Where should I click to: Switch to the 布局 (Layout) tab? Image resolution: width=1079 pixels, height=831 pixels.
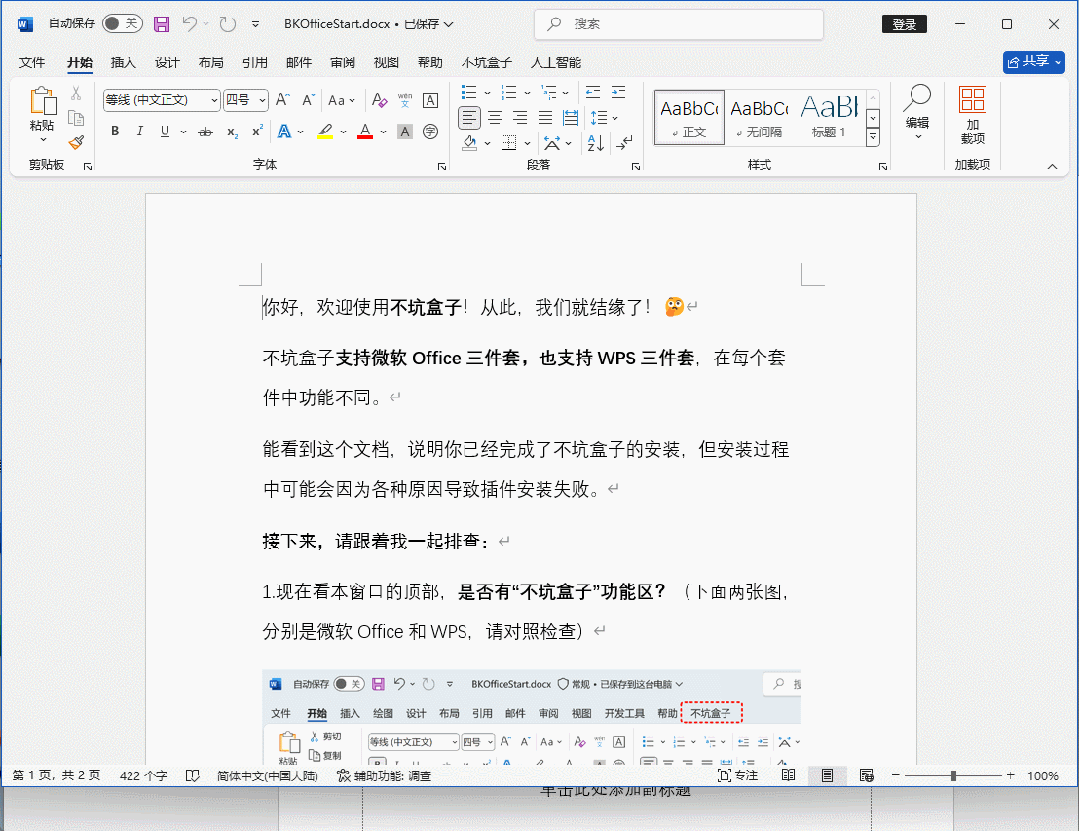tap(211, 63)
